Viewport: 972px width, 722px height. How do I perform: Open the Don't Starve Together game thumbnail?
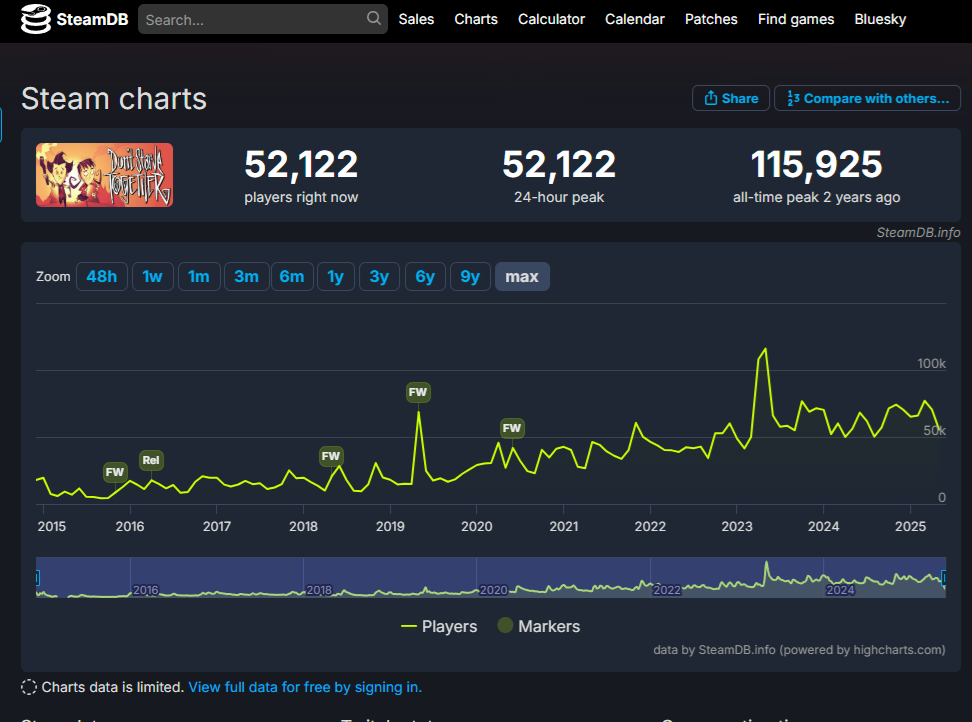(x=105, y=175)
